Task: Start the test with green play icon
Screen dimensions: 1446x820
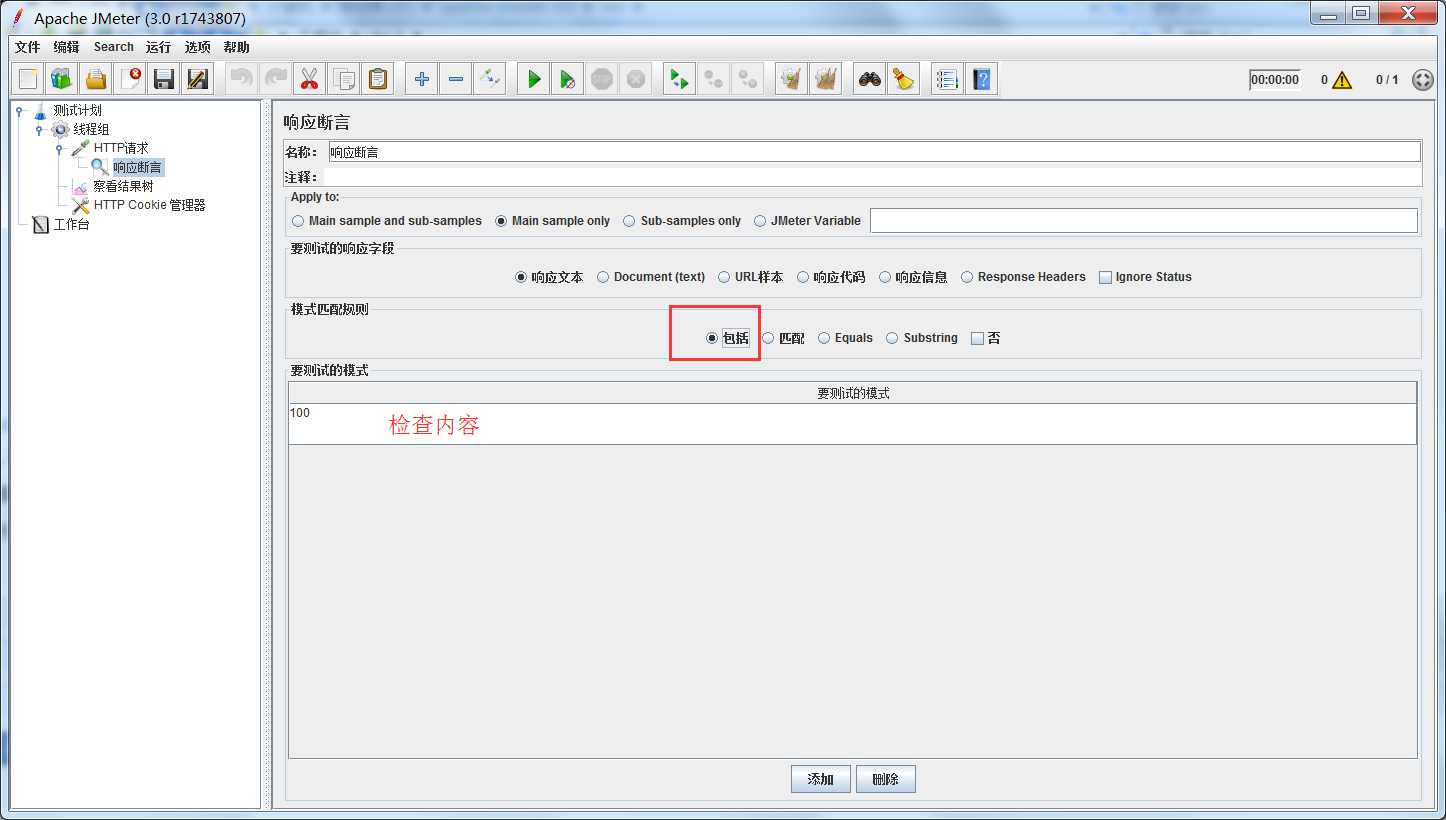Action: (x=534, y=79)
